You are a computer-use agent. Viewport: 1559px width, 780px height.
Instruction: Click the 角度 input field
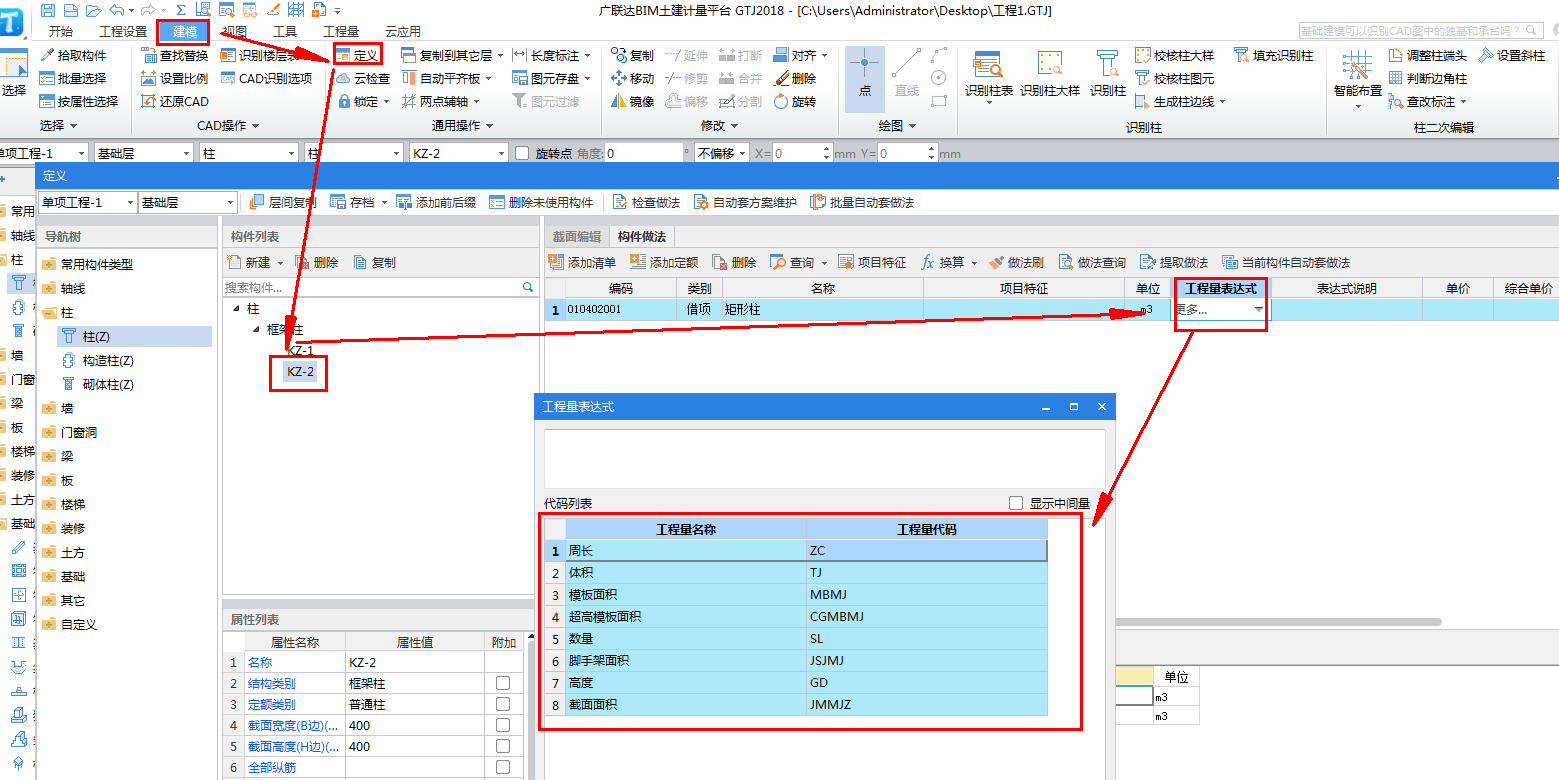(643, 153)
